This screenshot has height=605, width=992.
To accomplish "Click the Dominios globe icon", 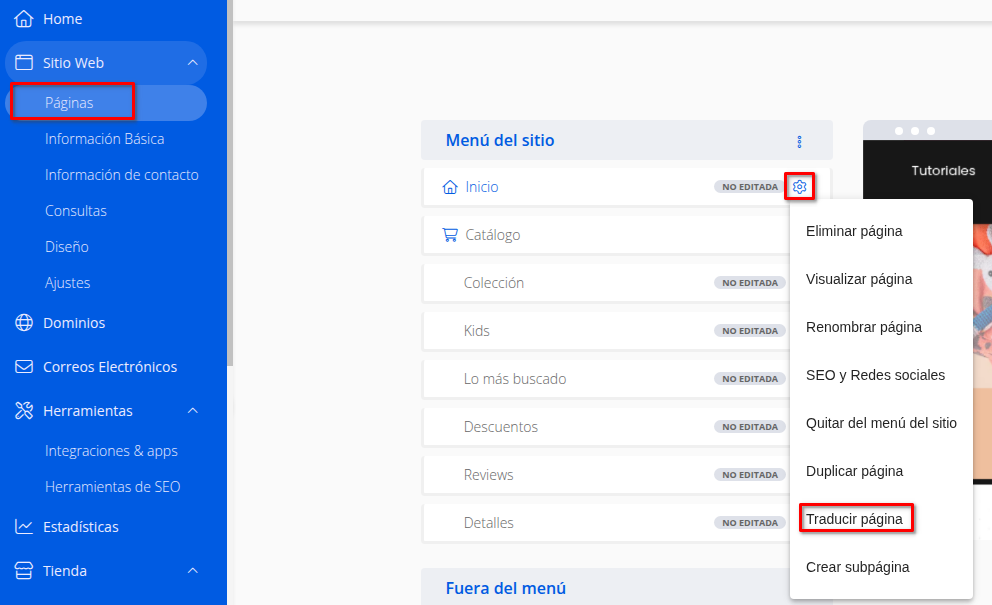I will pyautogui.click(x=24, y=323).
